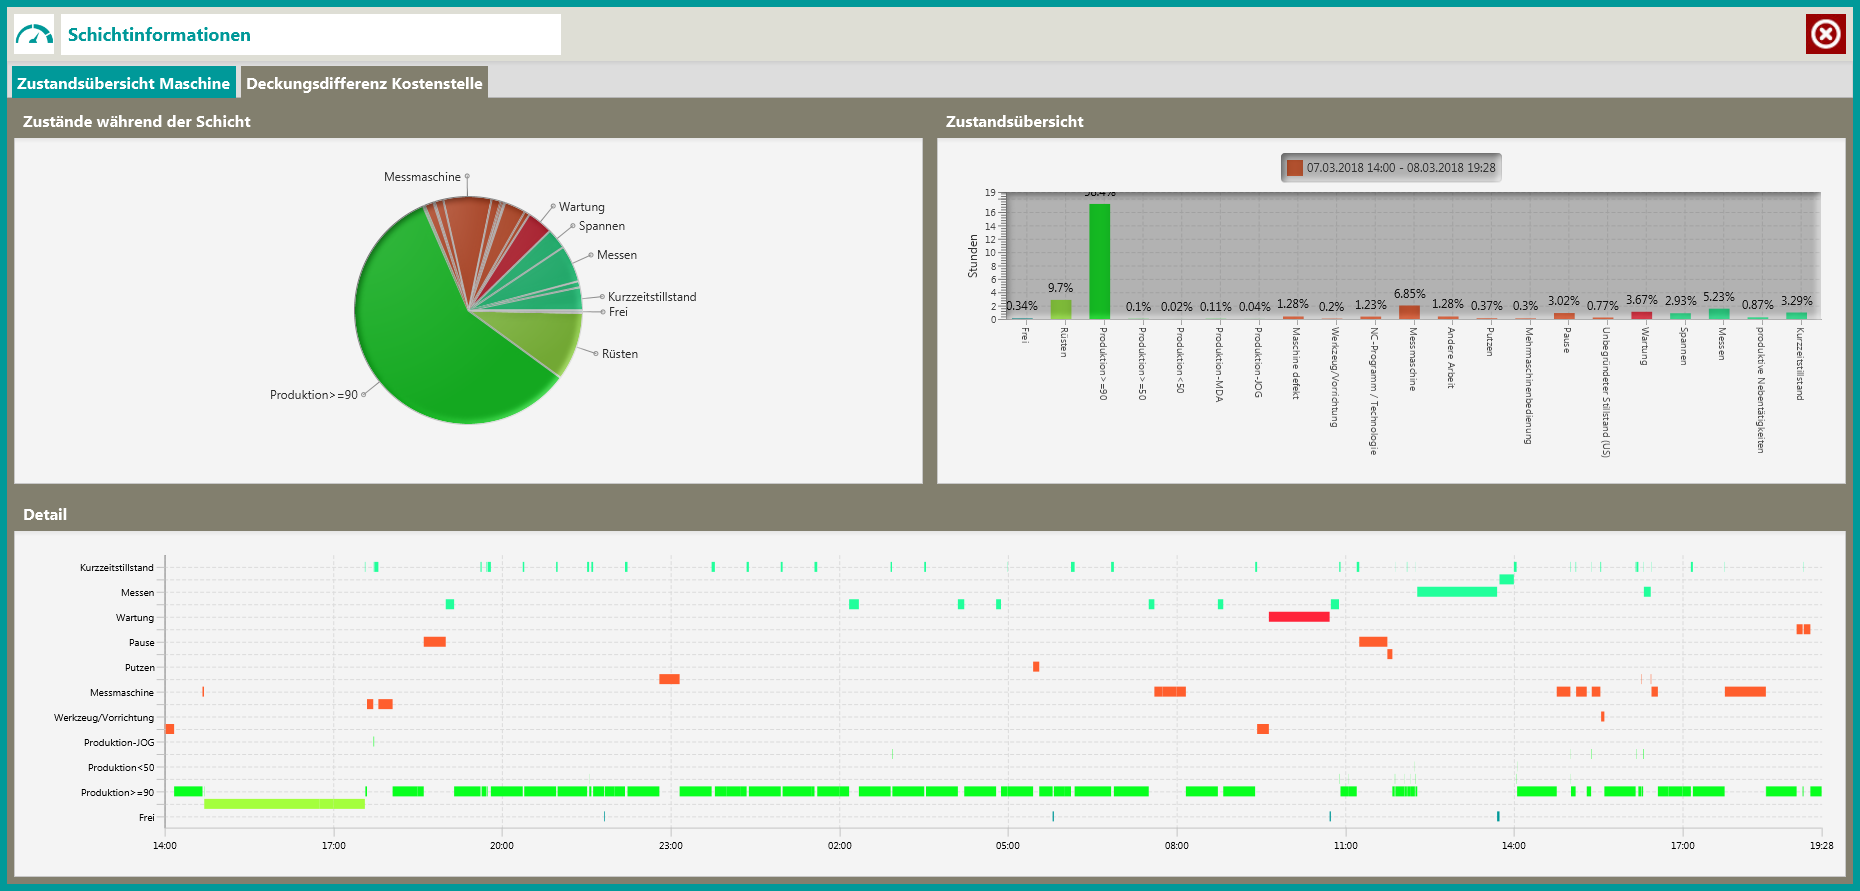Click the Messmaschine label on pie chart
The width and height of the screenshot is (1860, 891).
[422, 177]
